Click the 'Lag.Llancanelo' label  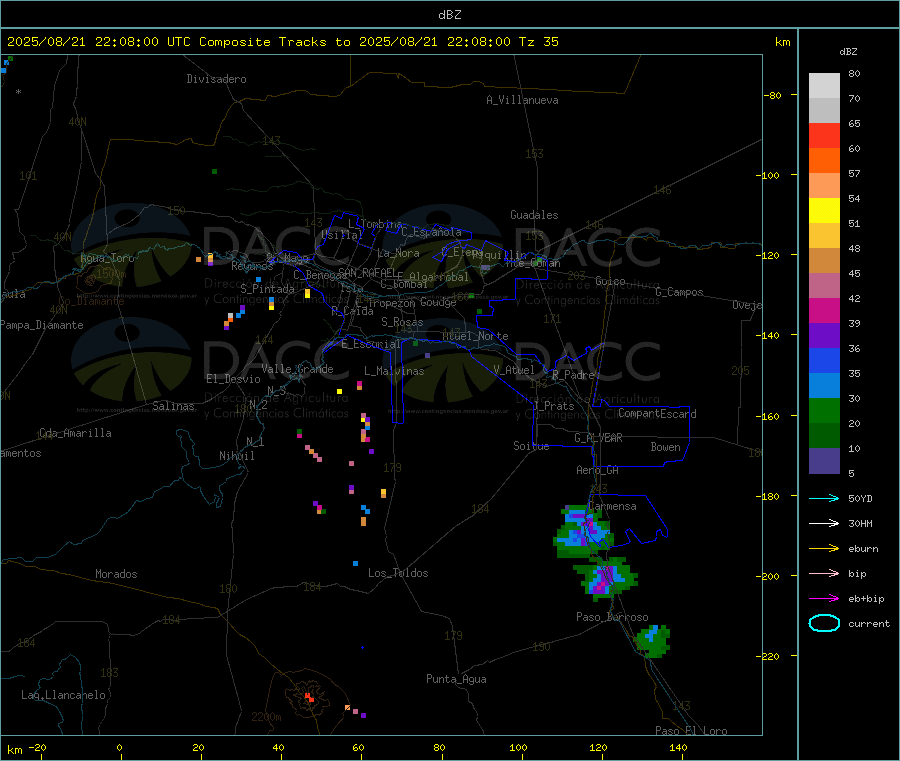click(x=64, y=695)
